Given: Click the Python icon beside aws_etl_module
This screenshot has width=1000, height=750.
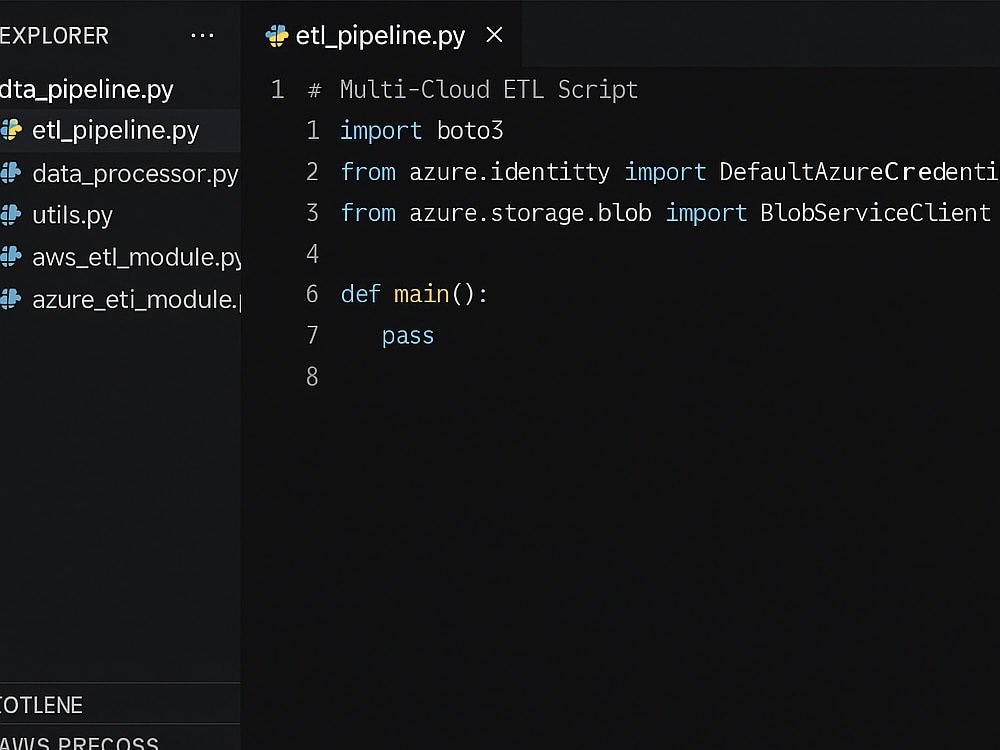Looking at the screenshot, I should pos(11,256).
